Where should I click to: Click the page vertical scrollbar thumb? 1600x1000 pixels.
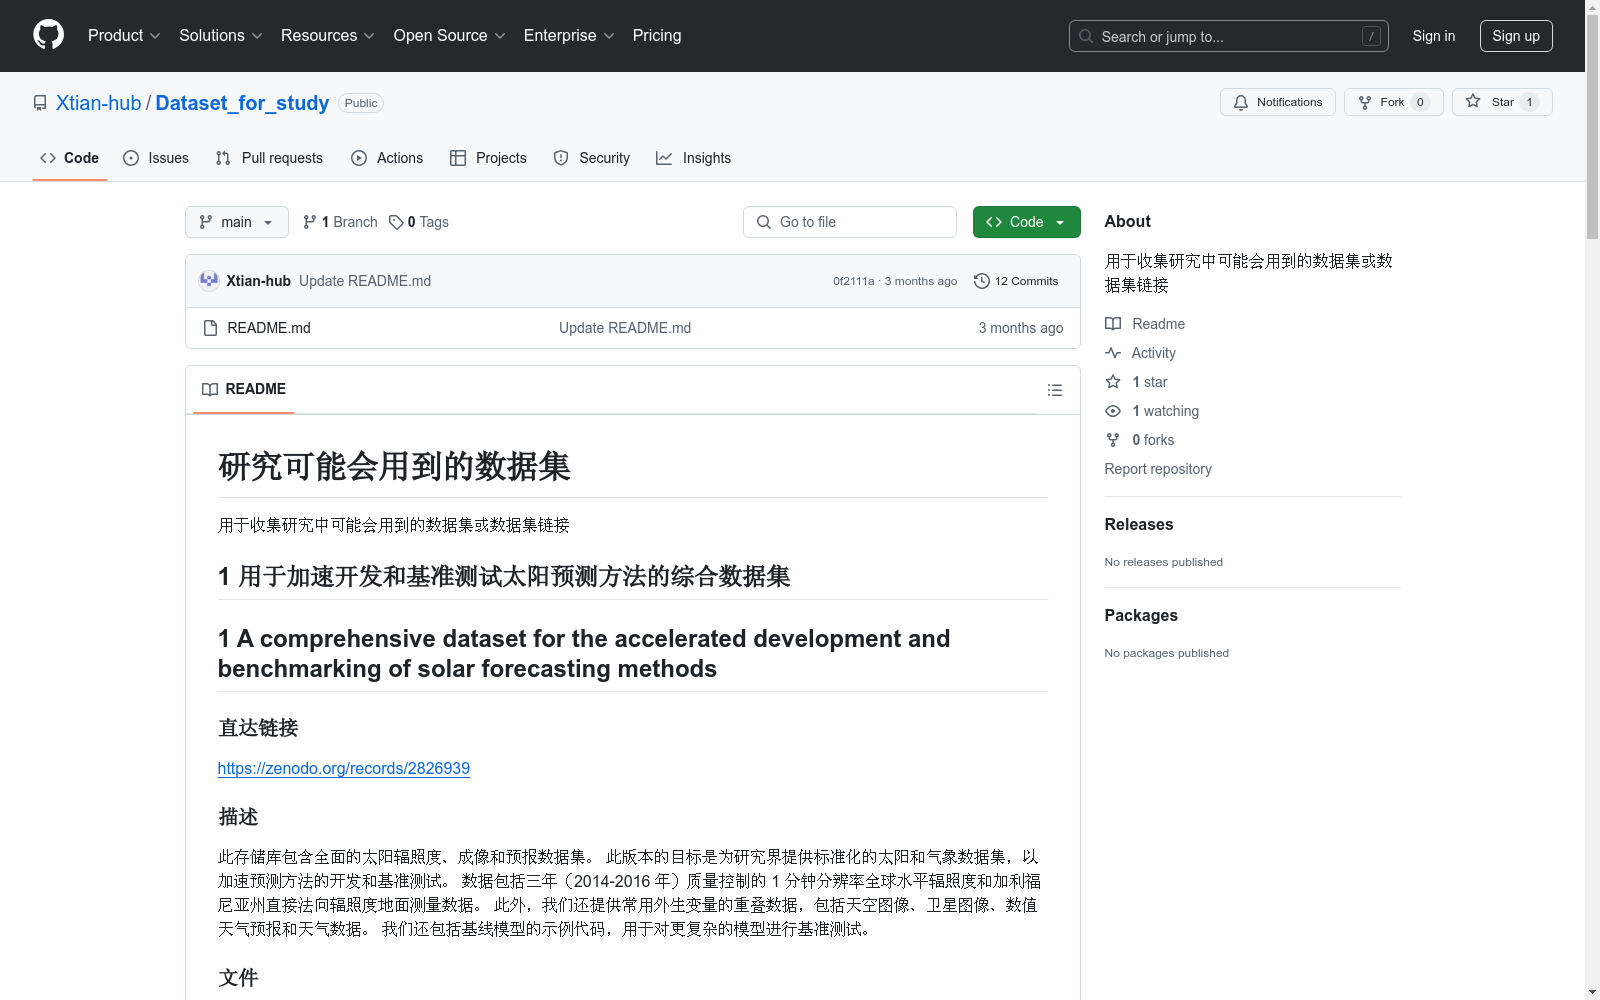pos(1592,125)
